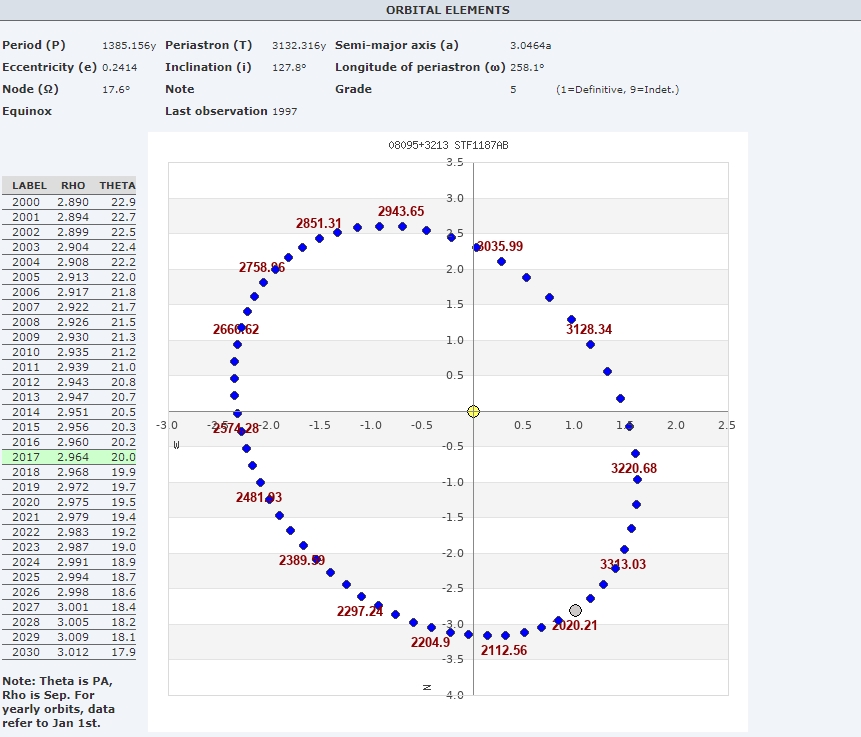Click the THETA value 20.0
This screenshot has width=861, height=737.
point(123,457)
